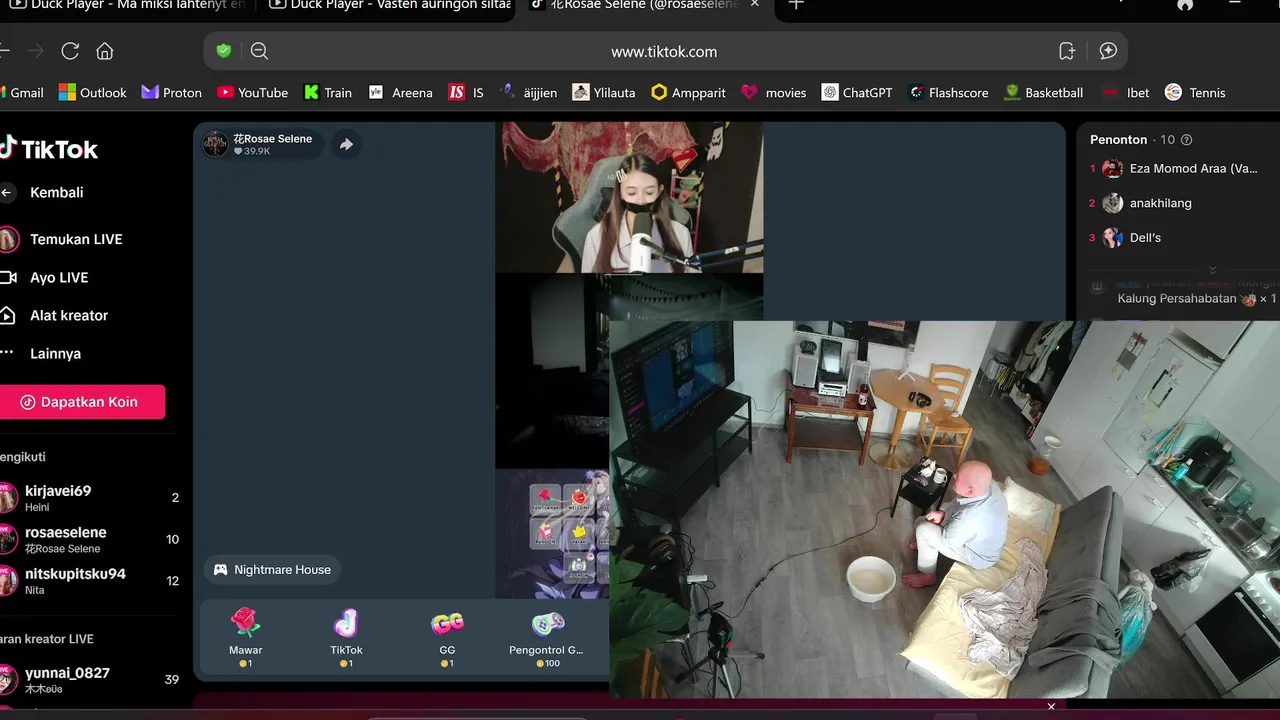Send the GG gift
This screenshot has height=720, width=1280.
click(x=447, y=637)
